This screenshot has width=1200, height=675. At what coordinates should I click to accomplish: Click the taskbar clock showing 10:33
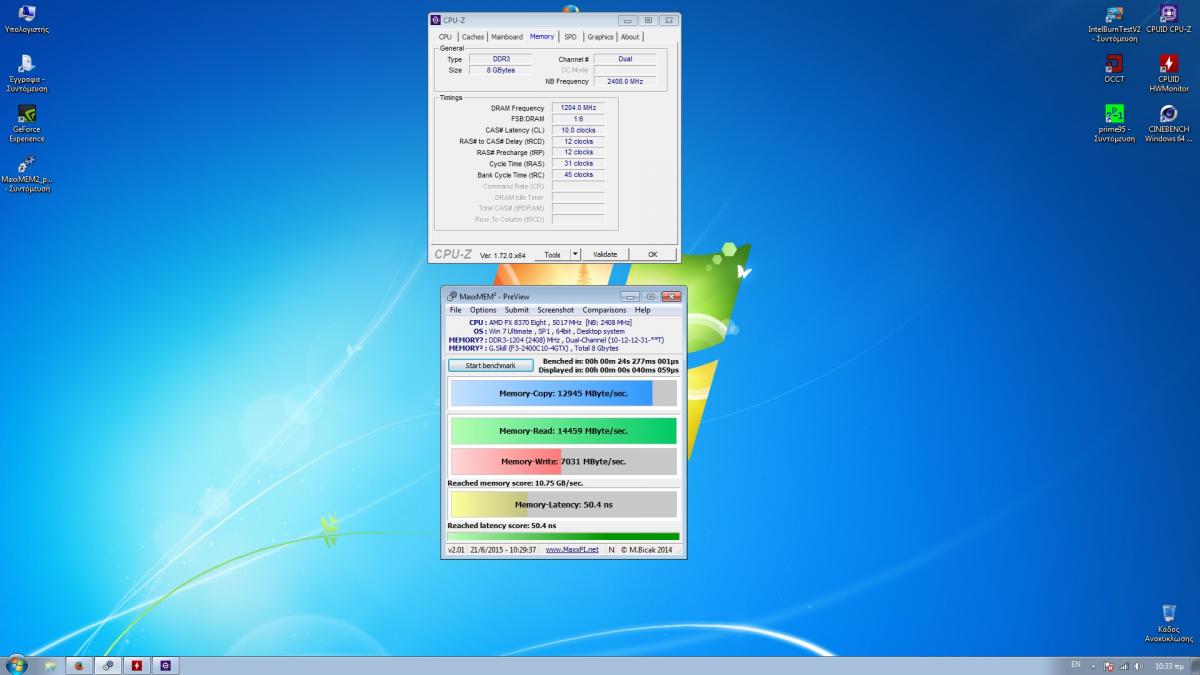[1169, 665]
